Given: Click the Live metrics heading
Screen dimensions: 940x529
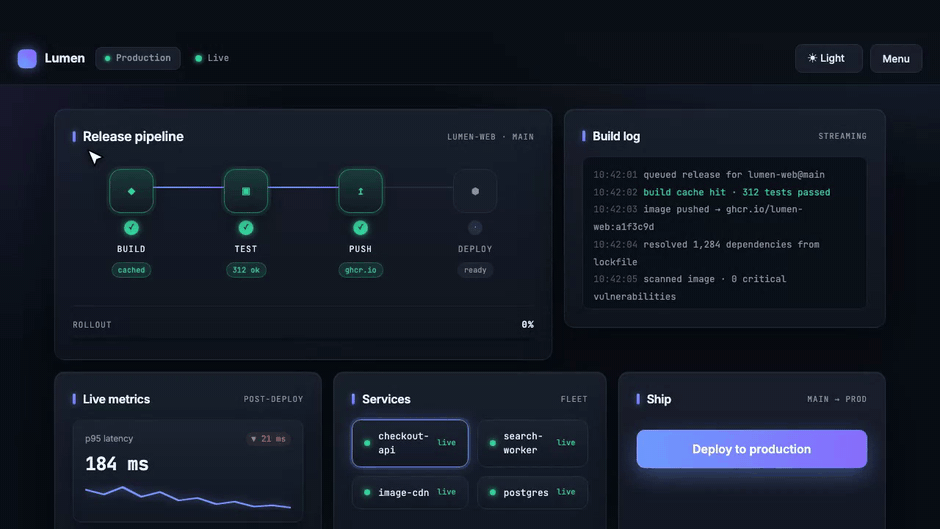Looking at the screenshot, I should pyautogui.click(x=116, y=399).
